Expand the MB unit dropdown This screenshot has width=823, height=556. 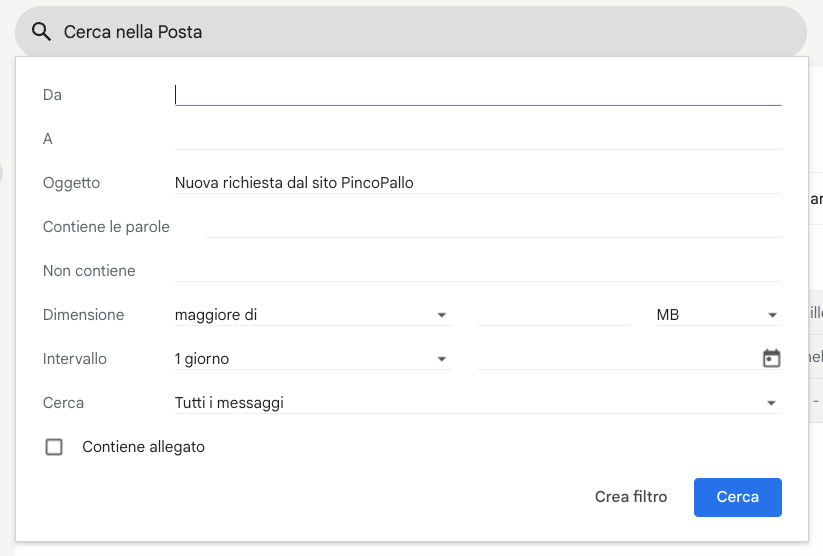716,315
